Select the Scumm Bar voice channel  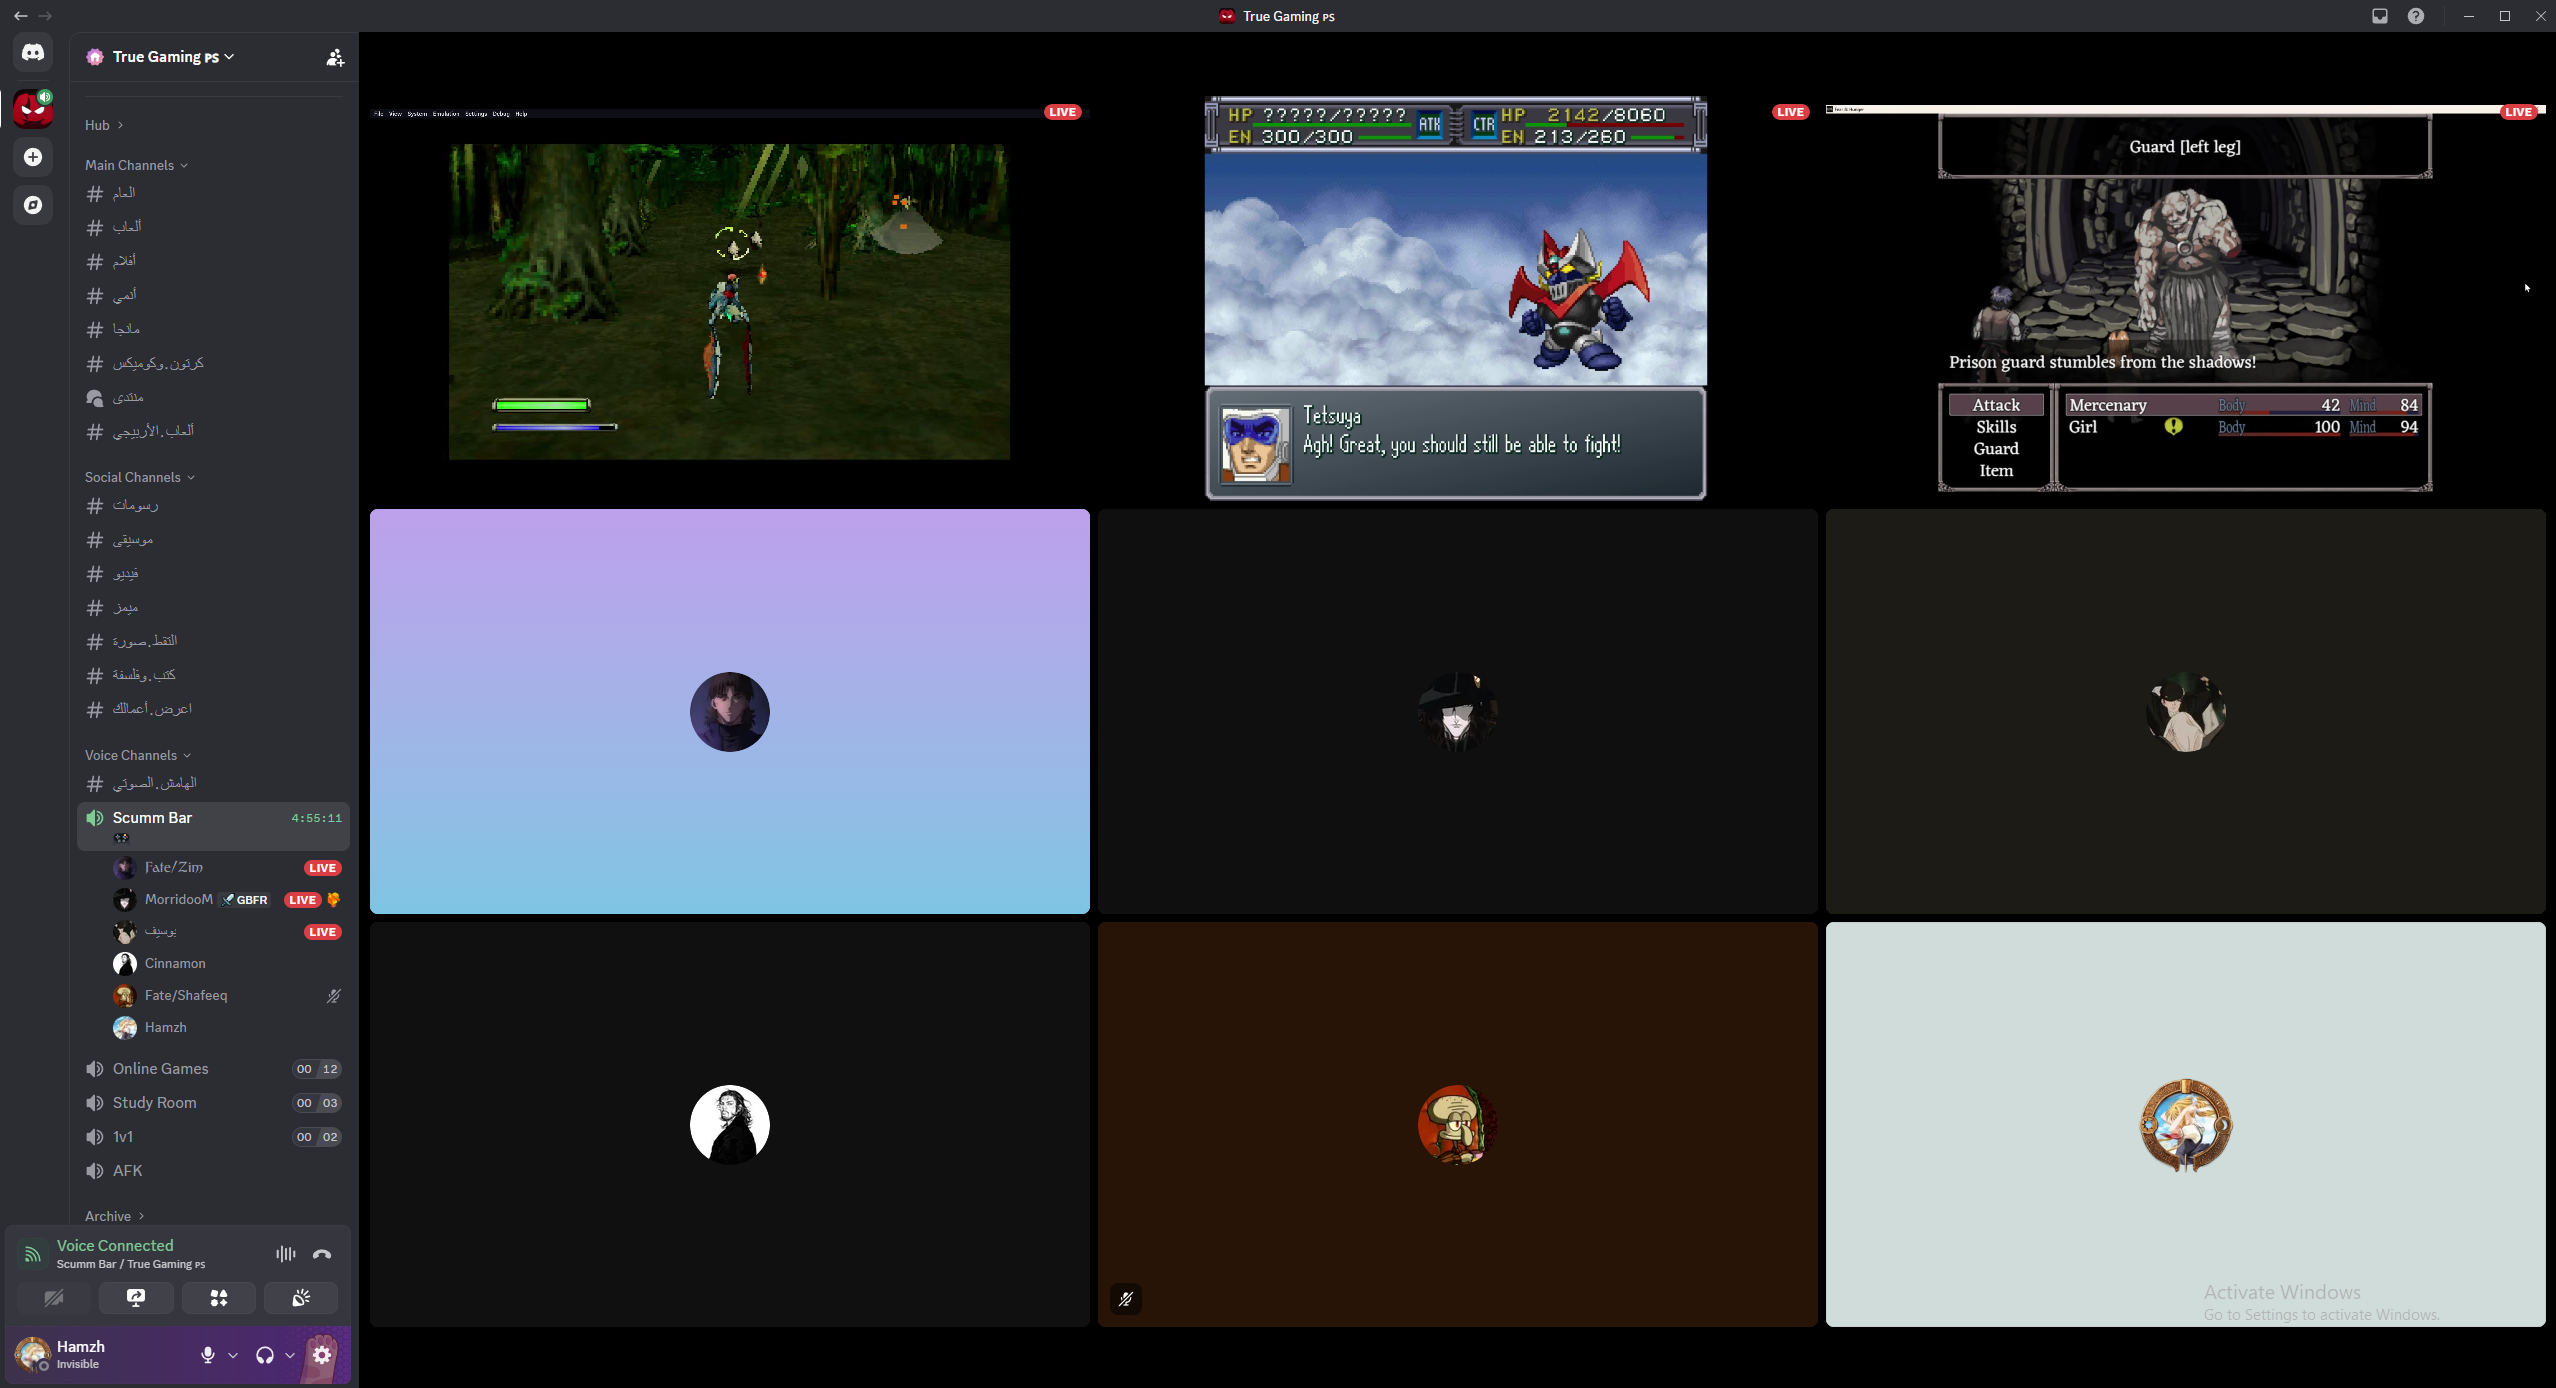(x=214, y=826)
